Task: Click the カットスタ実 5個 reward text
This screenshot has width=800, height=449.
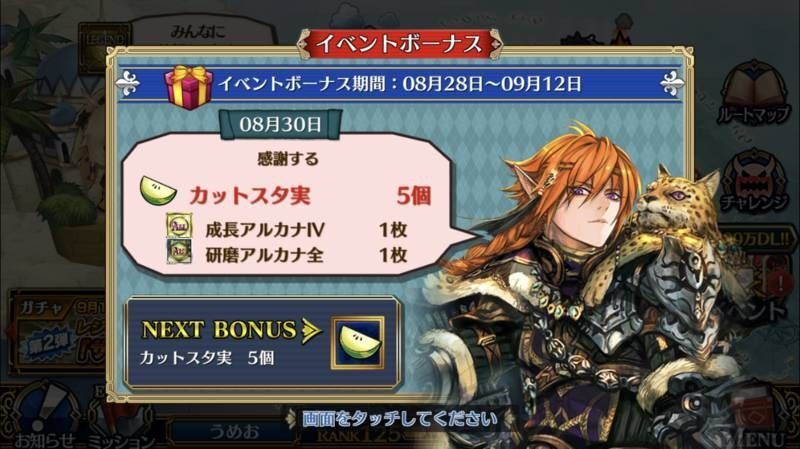Action: pyautogui.click(x=311, y=195)
